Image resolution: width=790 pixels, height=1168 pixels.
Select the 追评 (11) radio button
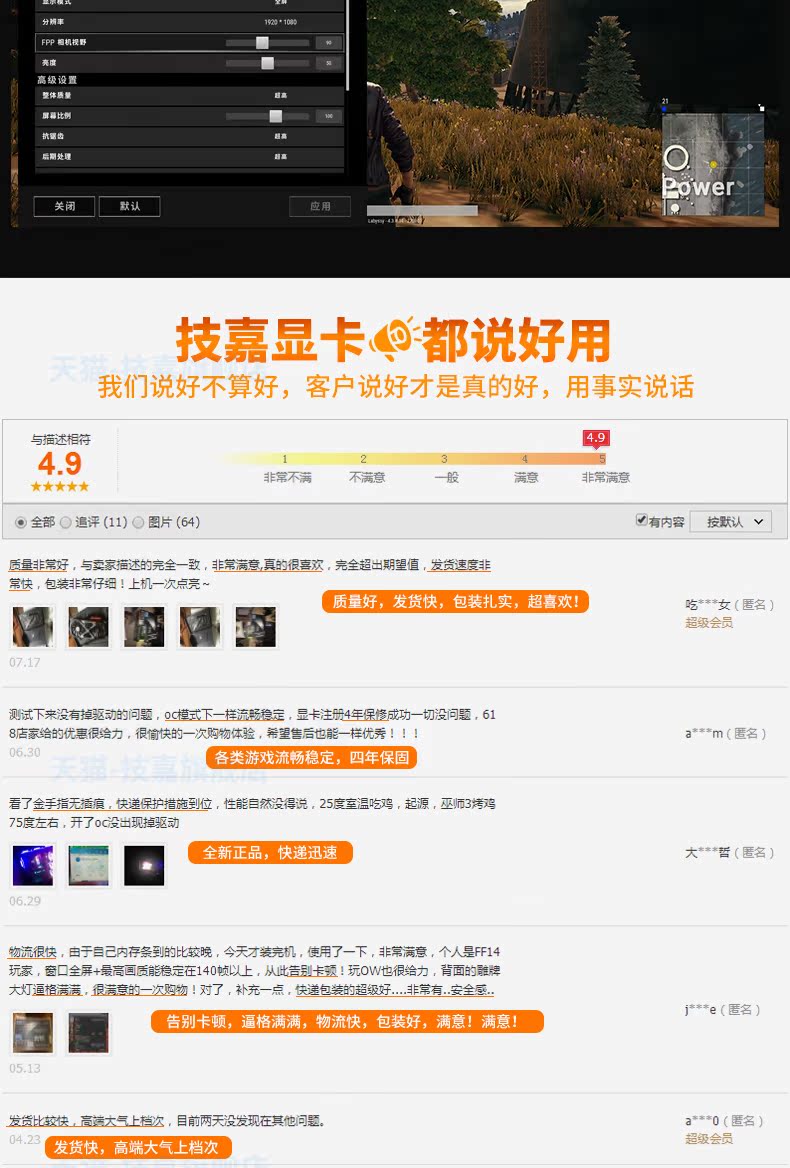tap(66, 522)
